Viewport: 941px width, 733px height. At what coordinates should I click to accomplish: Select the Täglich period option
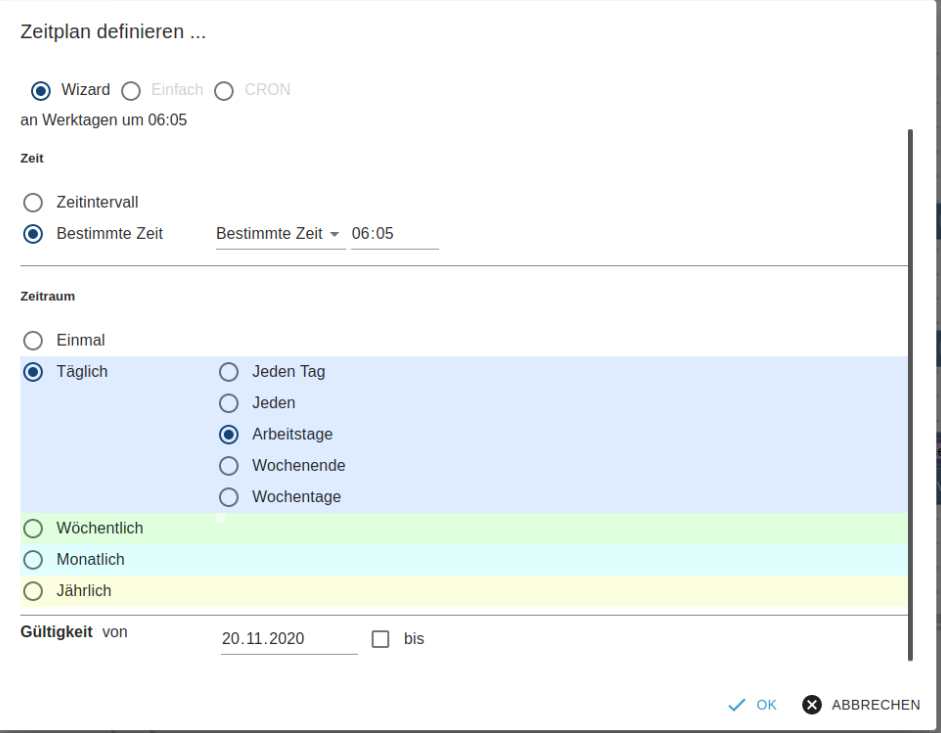[33, 372]
